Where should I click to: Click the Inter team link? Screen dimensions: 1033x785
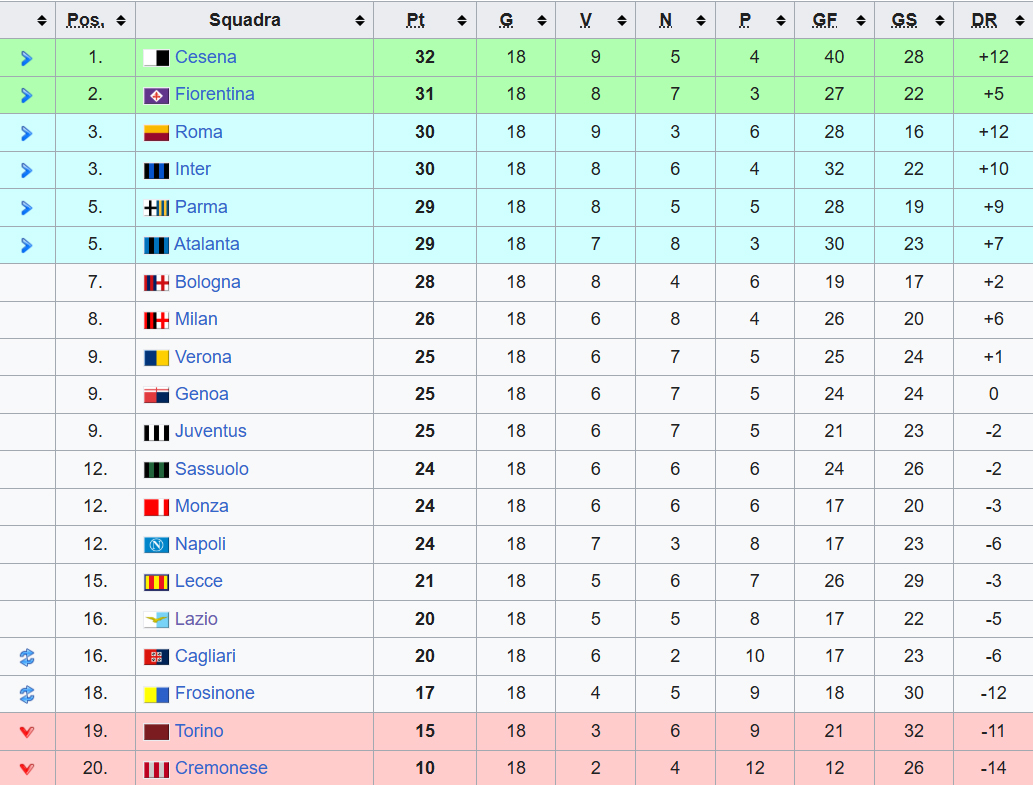(192, 169)
